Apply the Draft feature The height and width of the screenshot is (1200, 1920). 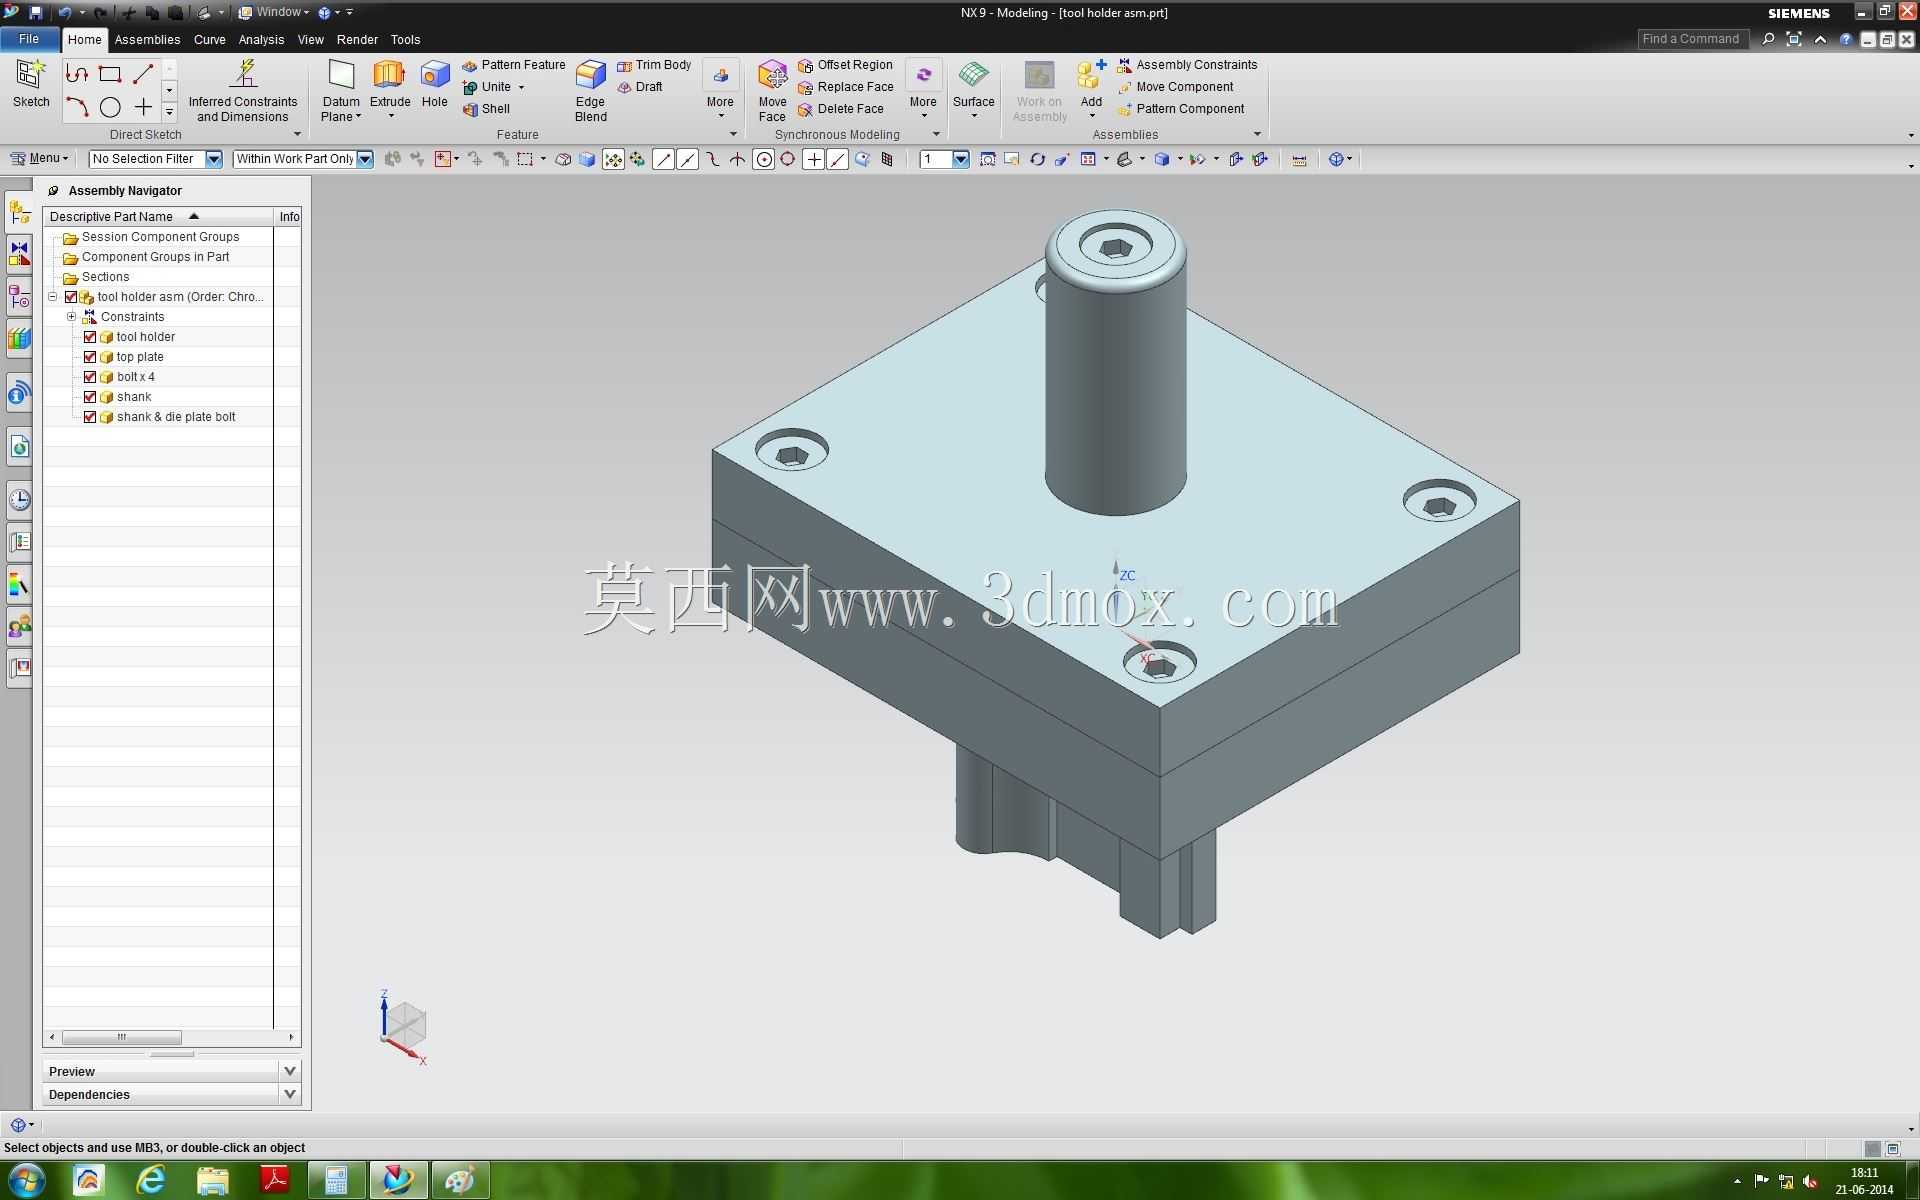pyautogui.click(x=640, y=87)
